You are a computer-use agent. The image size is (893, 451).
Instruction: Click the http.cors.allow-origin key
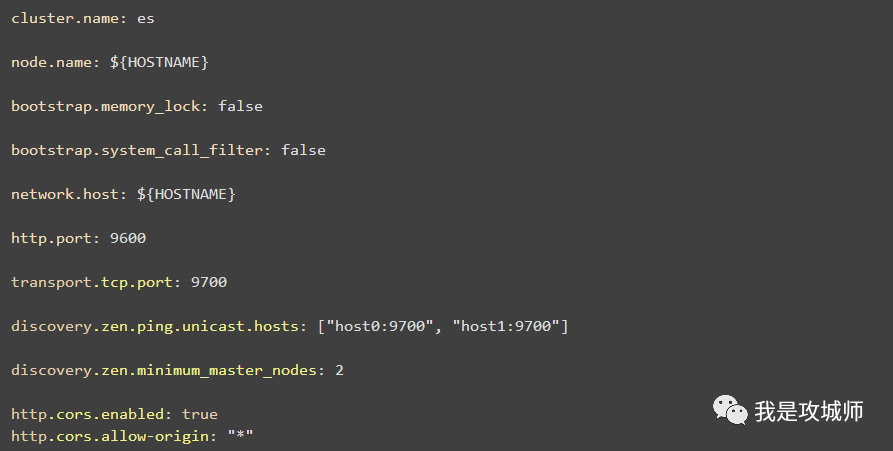(112, 436)
